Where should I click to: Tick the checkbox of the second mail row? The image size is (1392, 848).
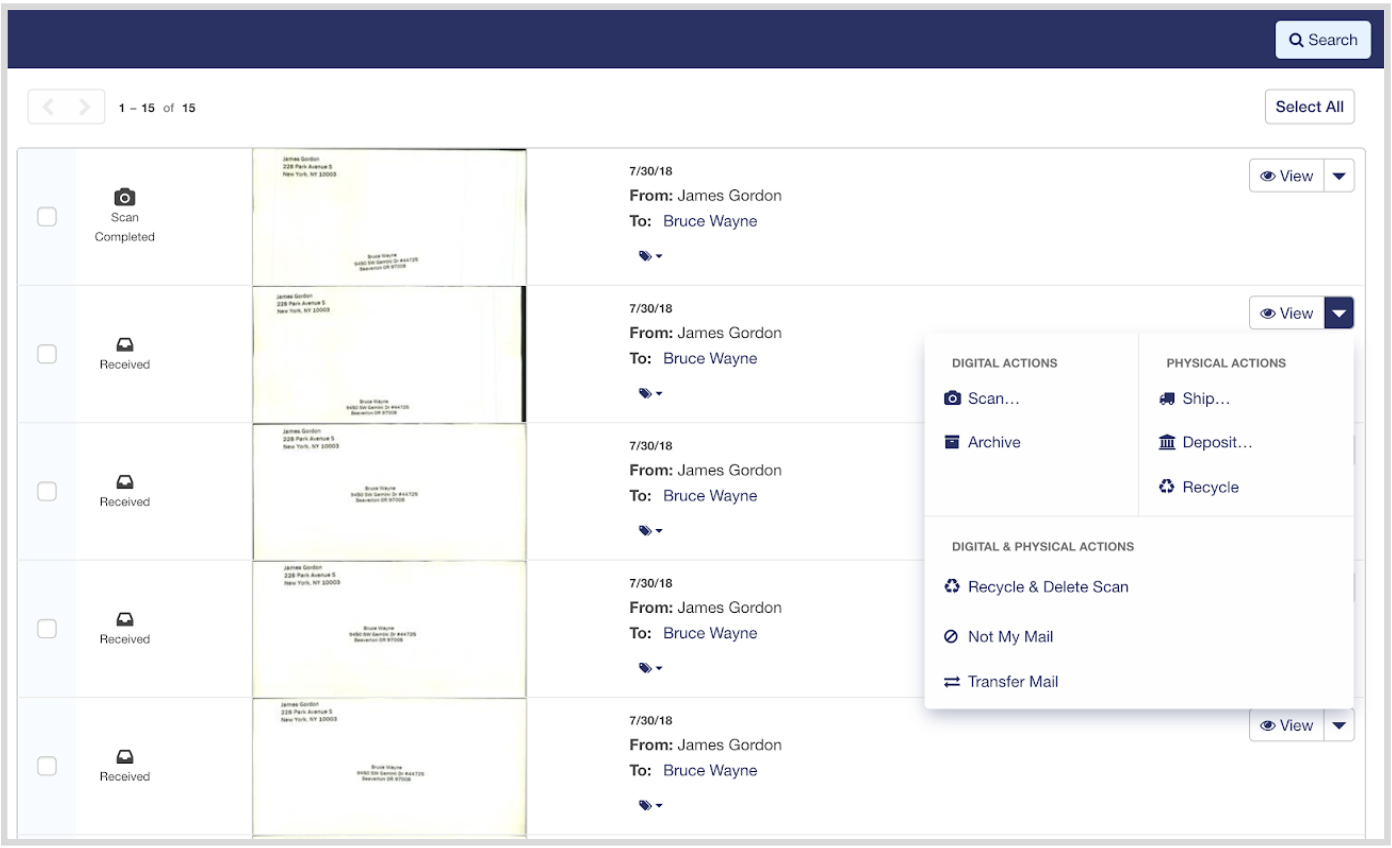[x=46, y=353]
